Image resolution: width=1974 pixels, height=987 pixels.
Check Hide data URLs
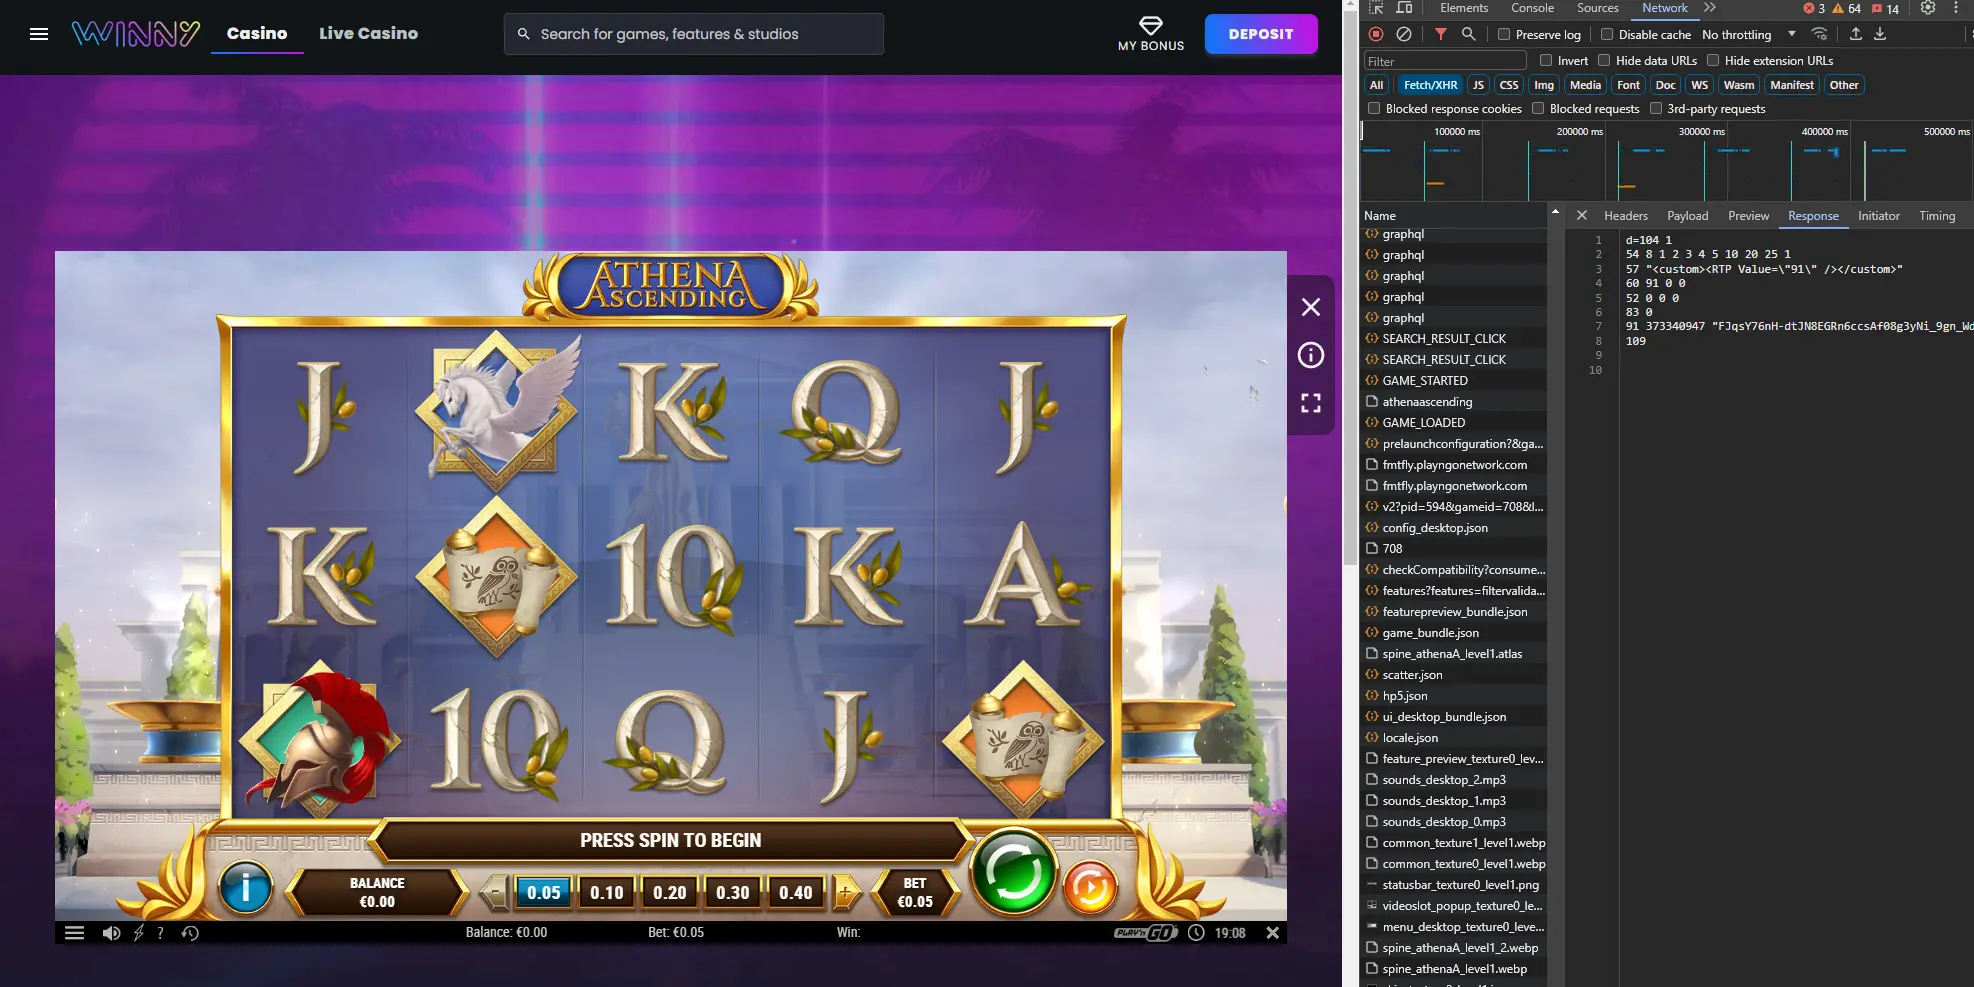click(1604, 60)
